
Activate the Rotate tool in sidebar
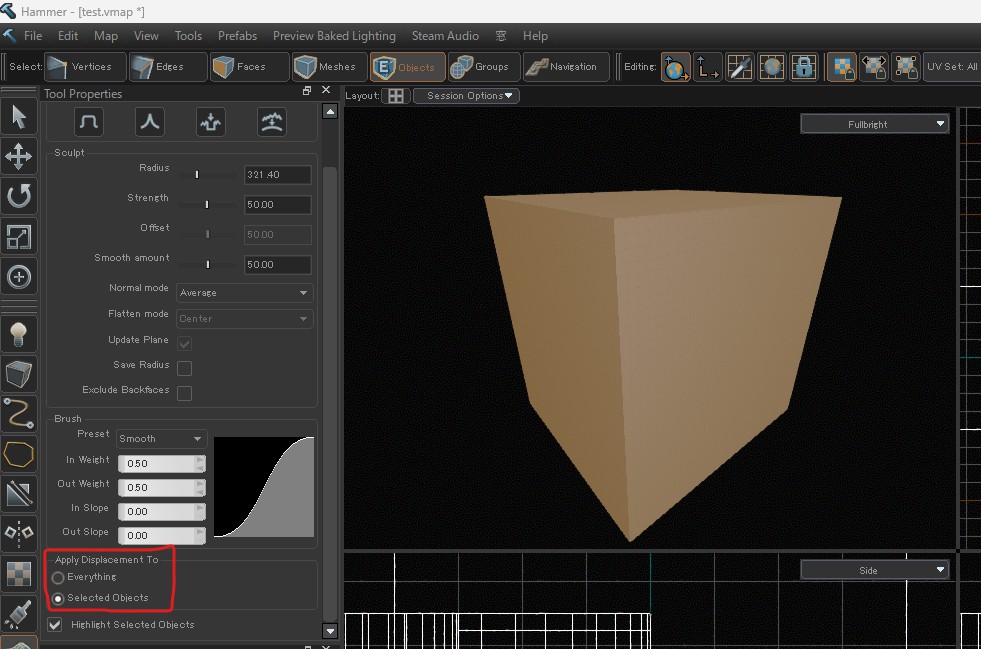tap(19, 196)
